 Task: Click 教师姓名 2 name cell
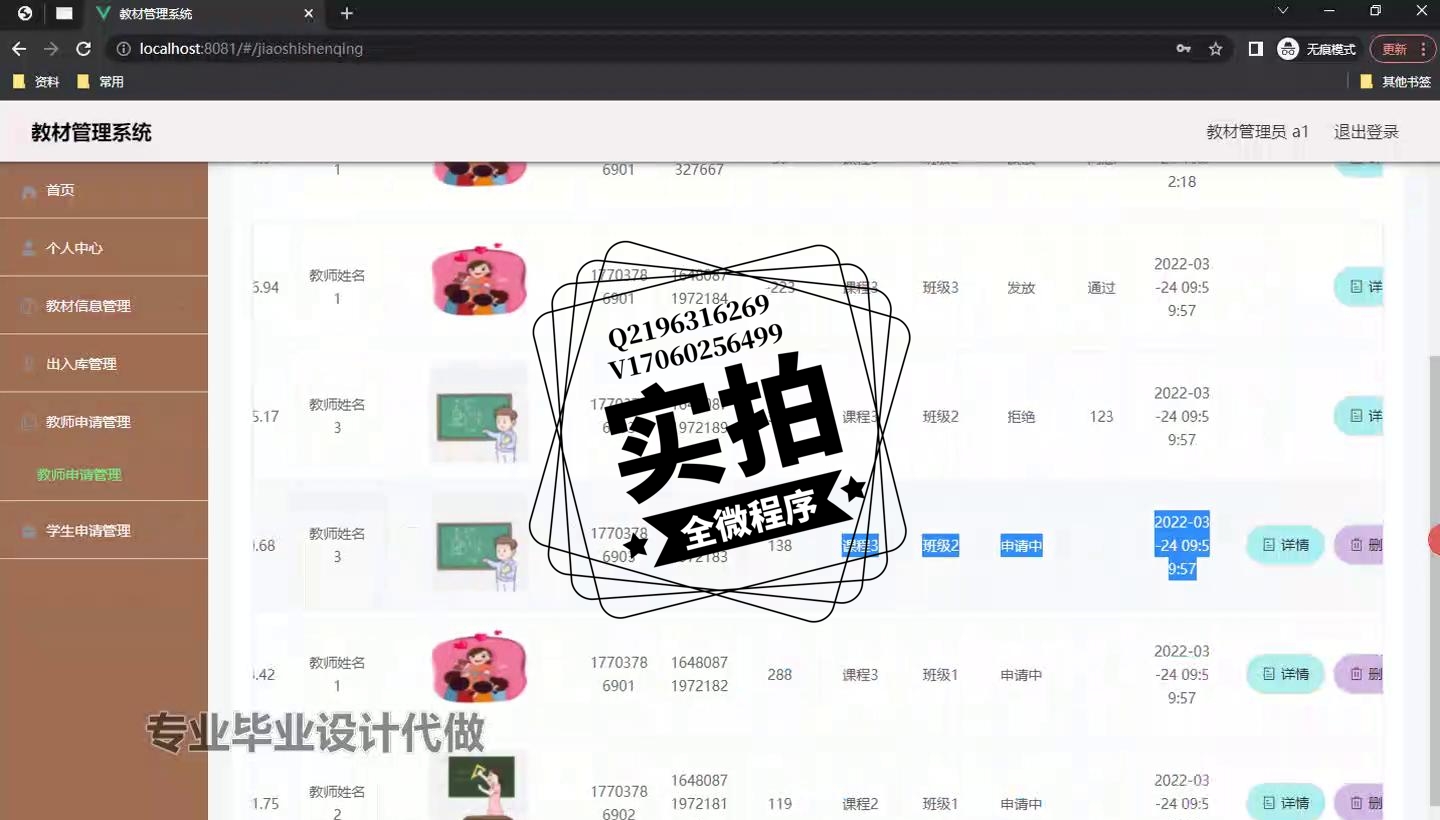coord(337,803)
